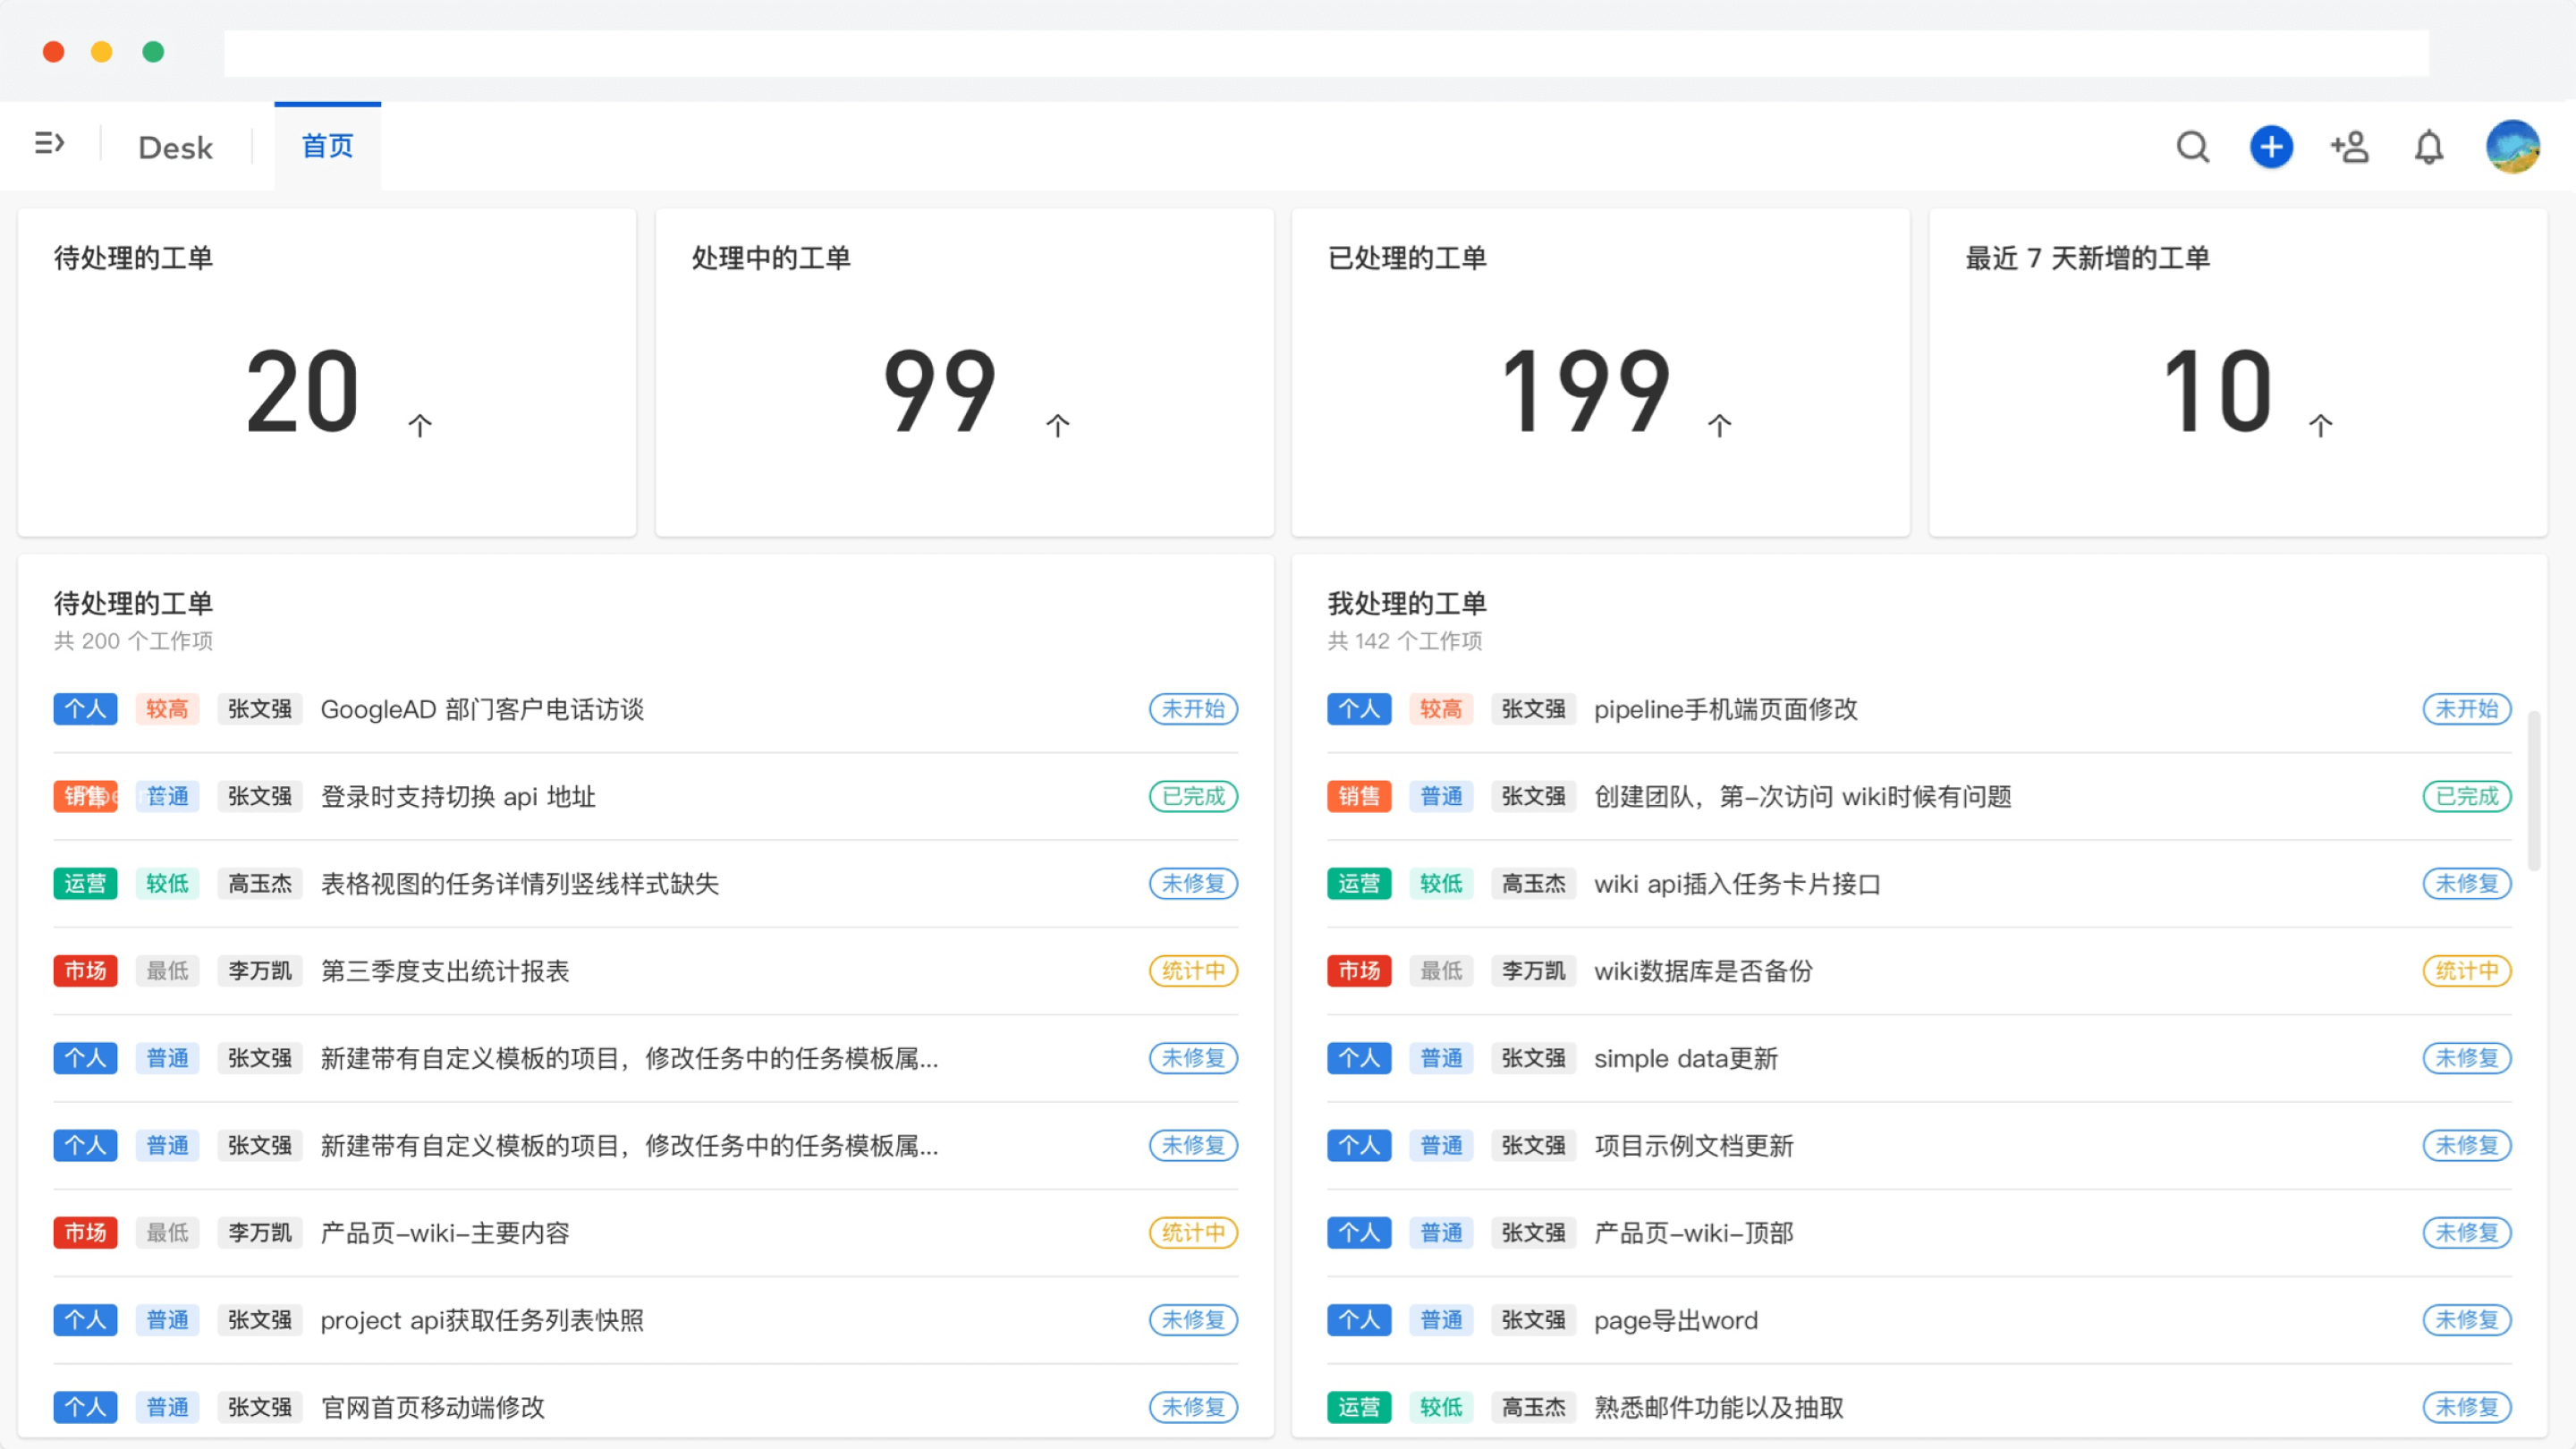
Task: Click 统计中 status on 第三季度支出统计报表
Action: pos(1193,971)
